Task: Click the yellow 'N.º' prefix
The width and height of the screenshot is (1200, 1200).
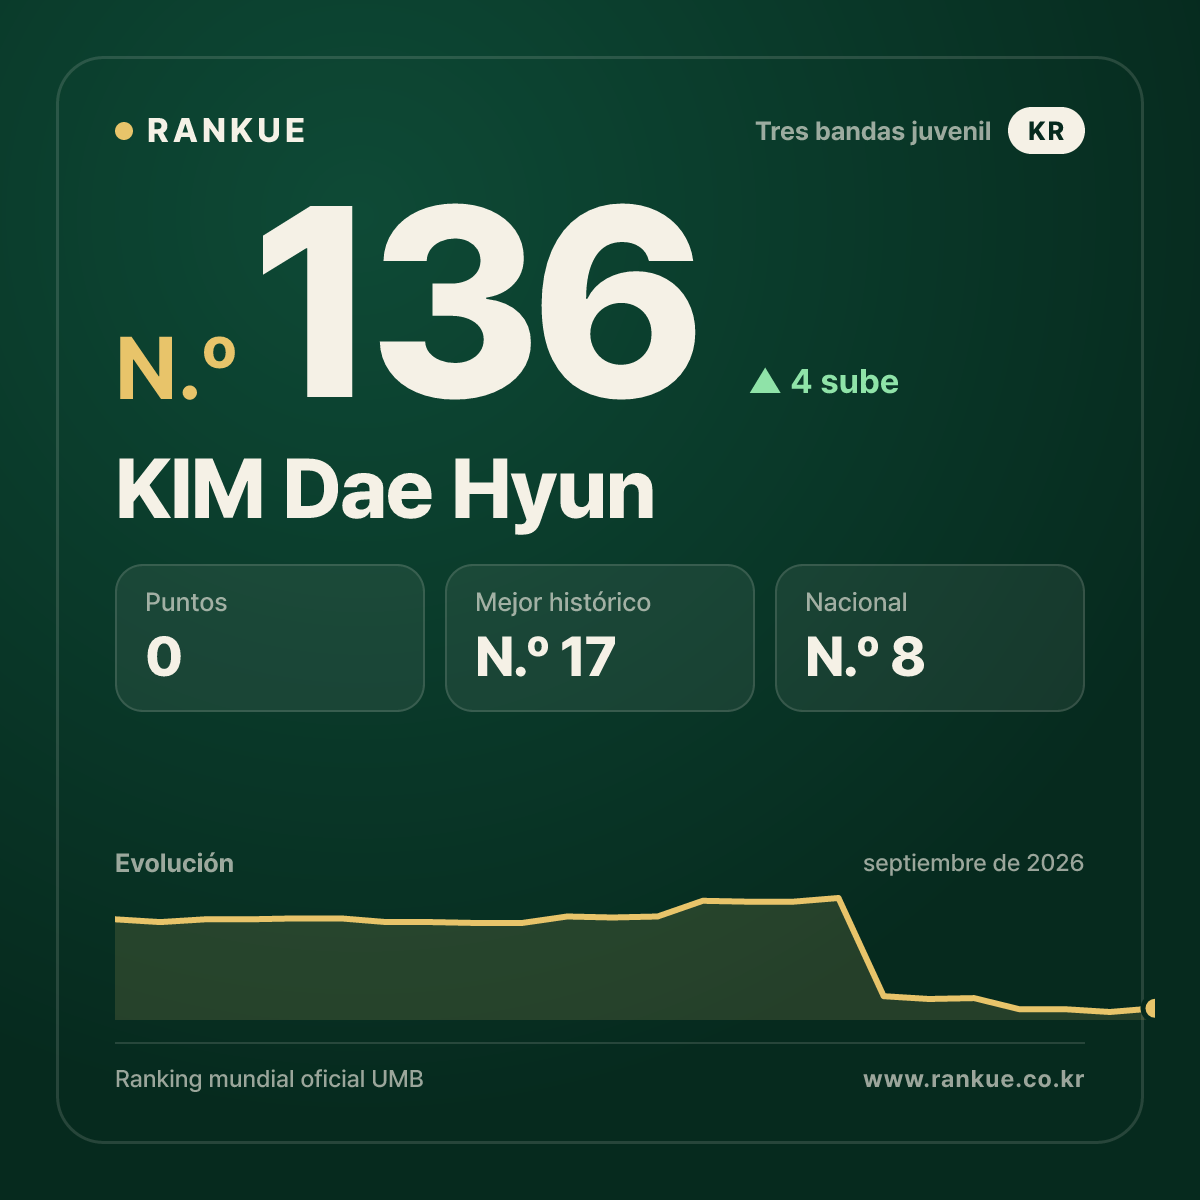Action: click(176, 368)
